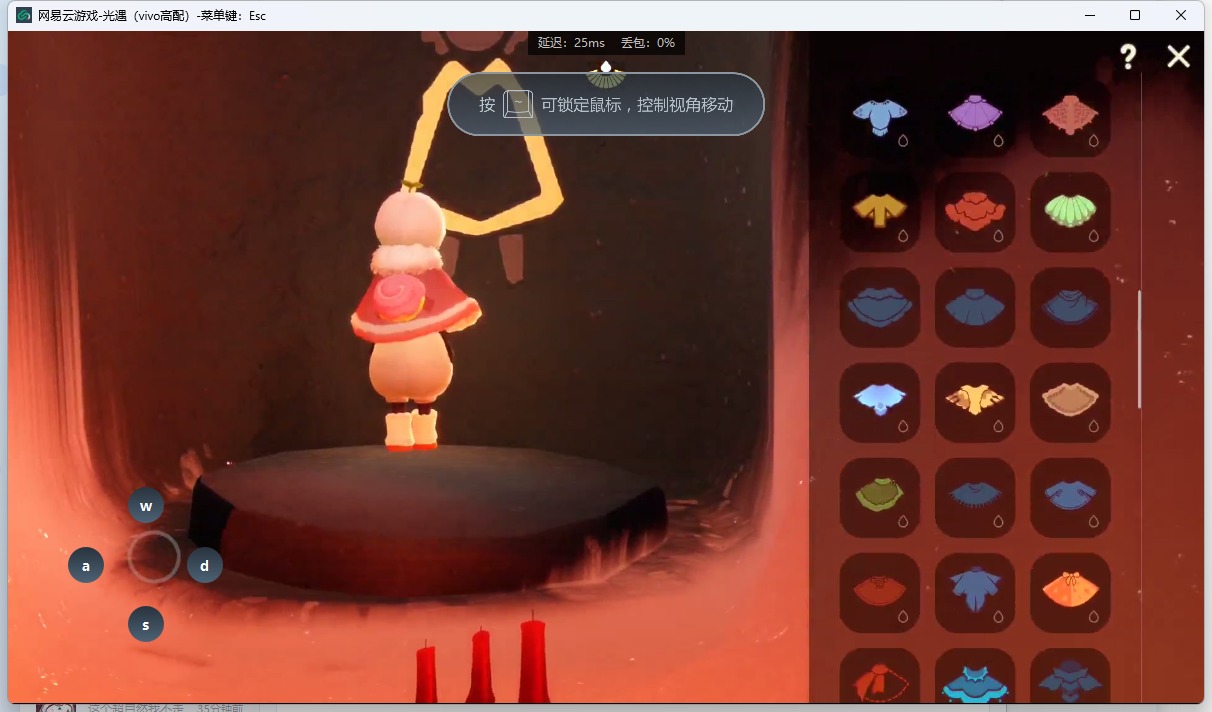Viewport: 1212px width, 712px height.
Task: Click the W movement key button
Action: [146, 505]
